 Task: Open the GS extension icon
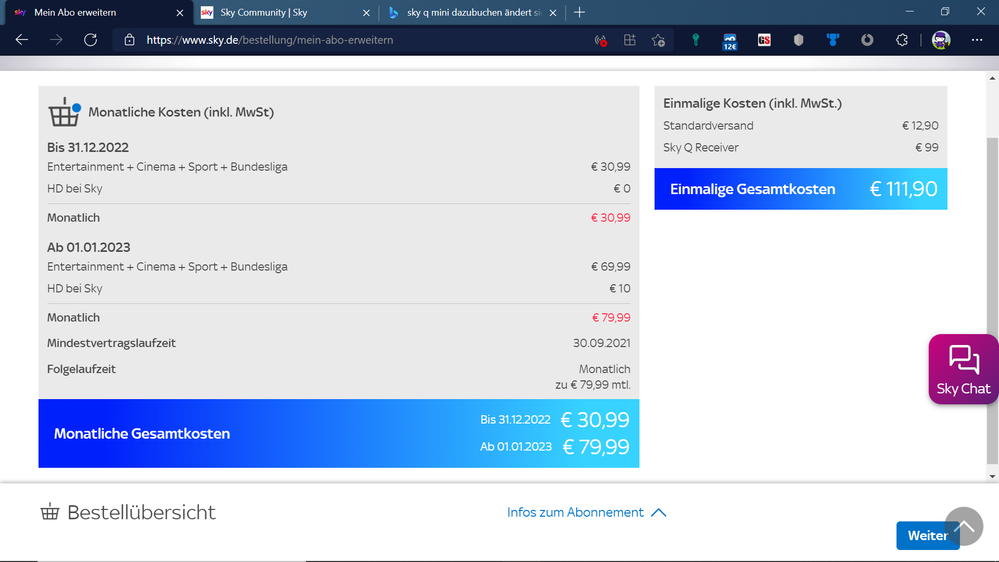tap(764, 40)
